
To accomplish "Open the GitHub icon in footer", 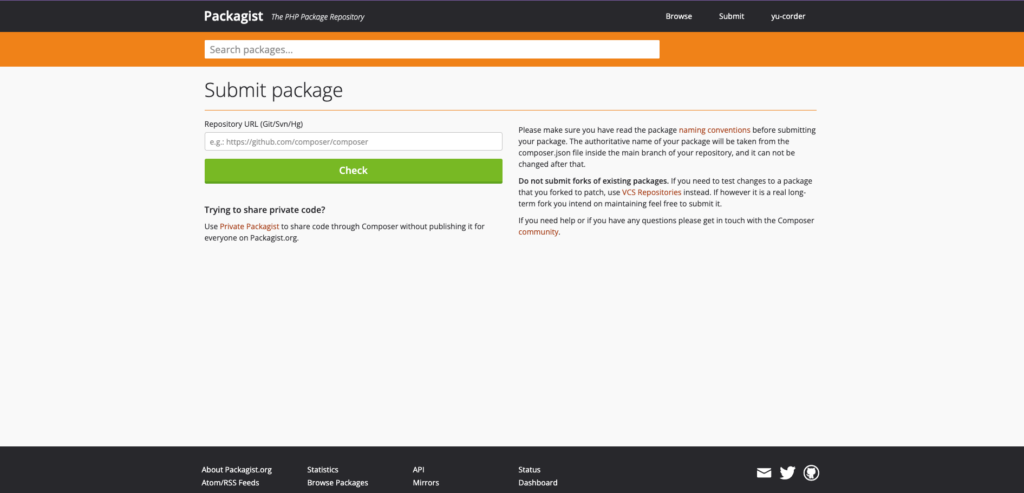I will point(811,473).
